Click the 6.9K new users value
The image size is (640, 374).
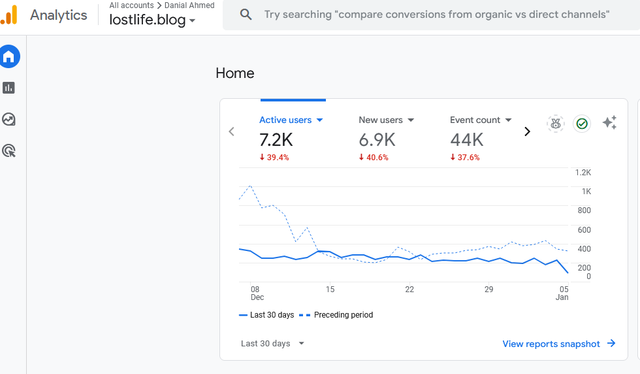(377, 140)
